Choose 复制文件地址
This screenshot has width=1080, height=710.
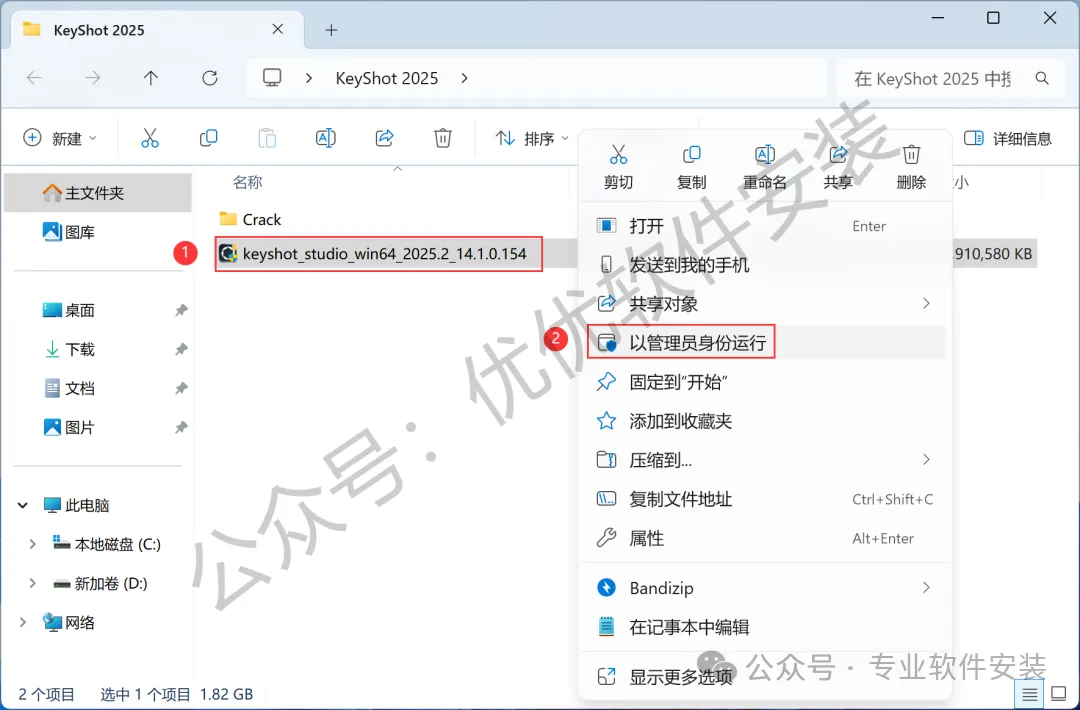(x=764, y=499)
